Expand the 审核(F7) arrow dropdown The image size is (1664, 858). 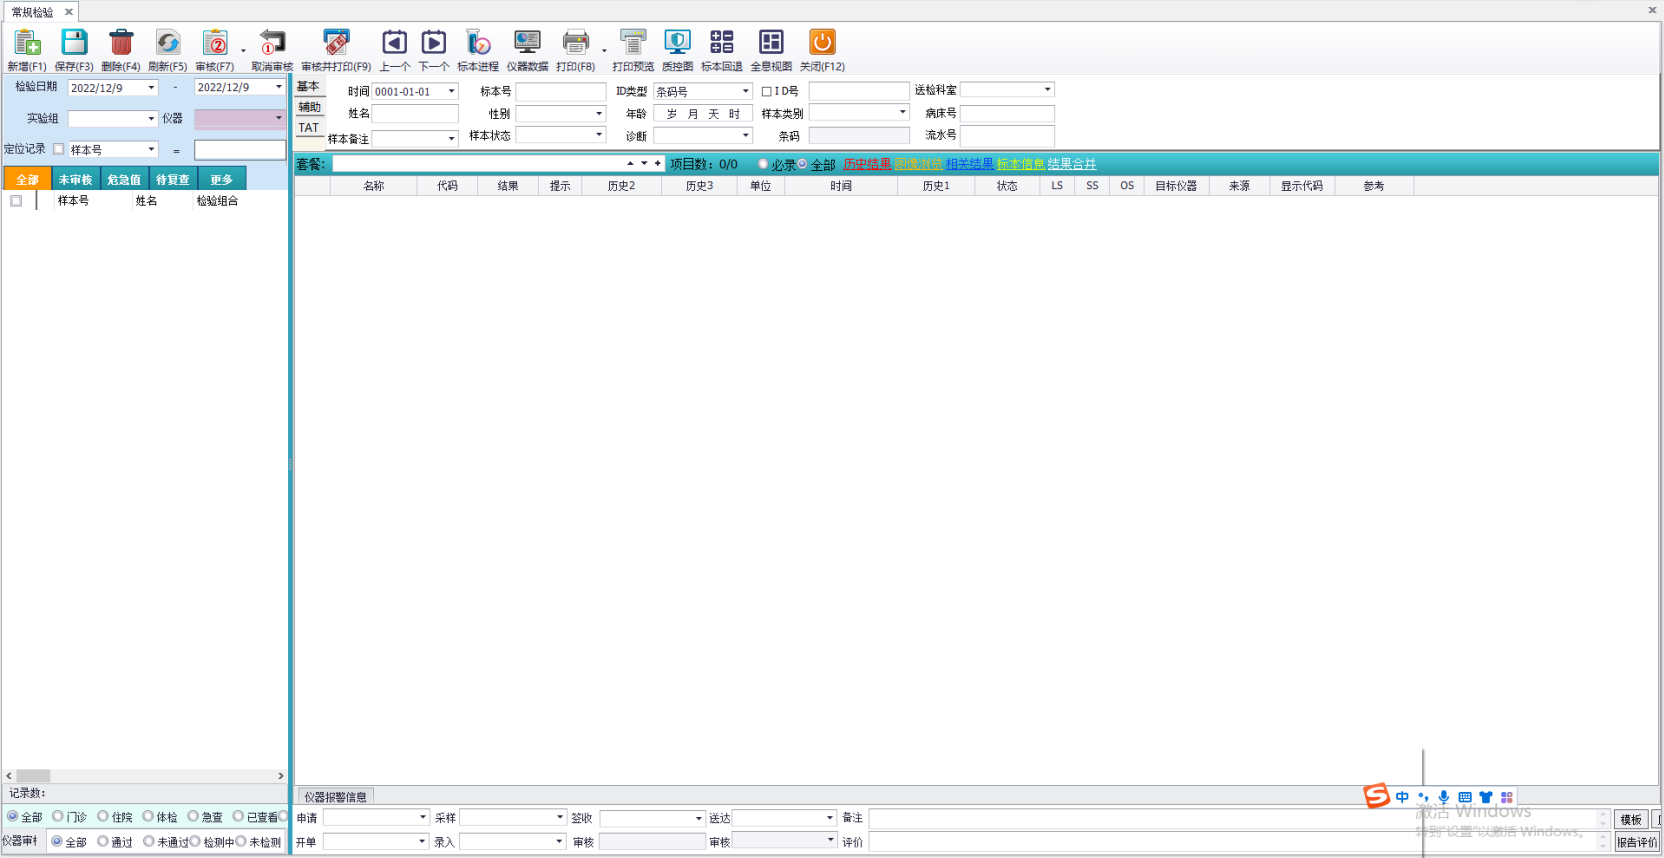click(x=243, y=50)
